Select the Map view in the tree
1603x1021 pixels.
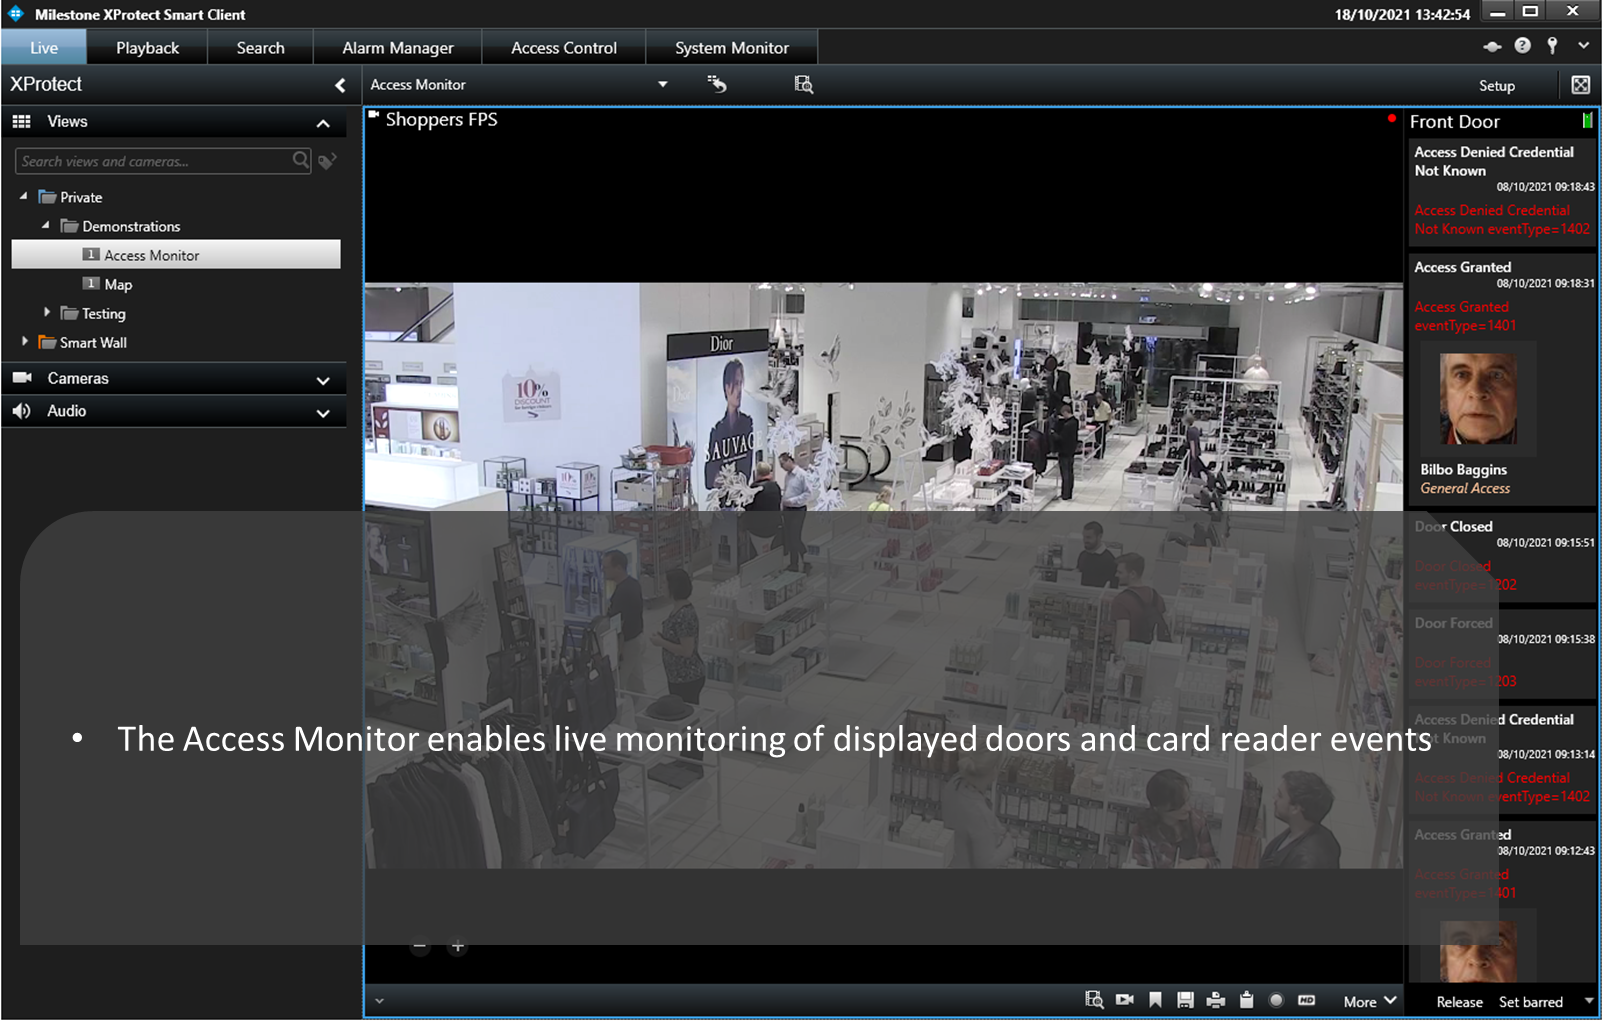click(118, 284)
